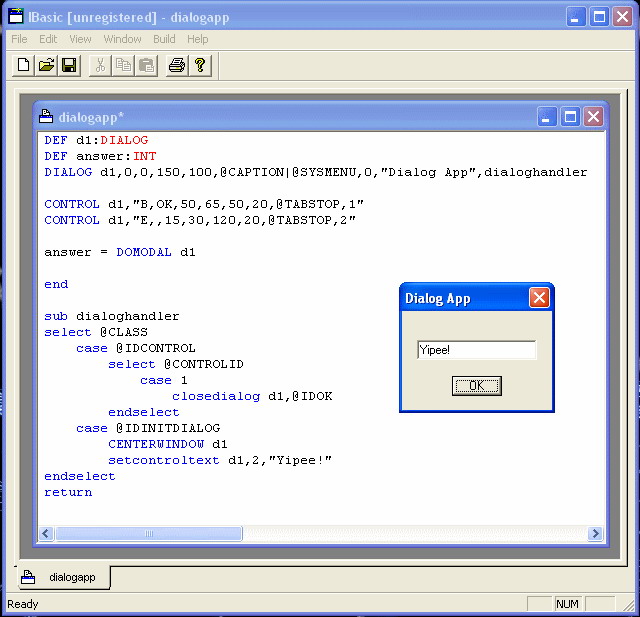Click the CONTROL line containing 'E,,15,30,120,20'
The width and height of the screenshot is (640, 617).
[x=200, y=220]
